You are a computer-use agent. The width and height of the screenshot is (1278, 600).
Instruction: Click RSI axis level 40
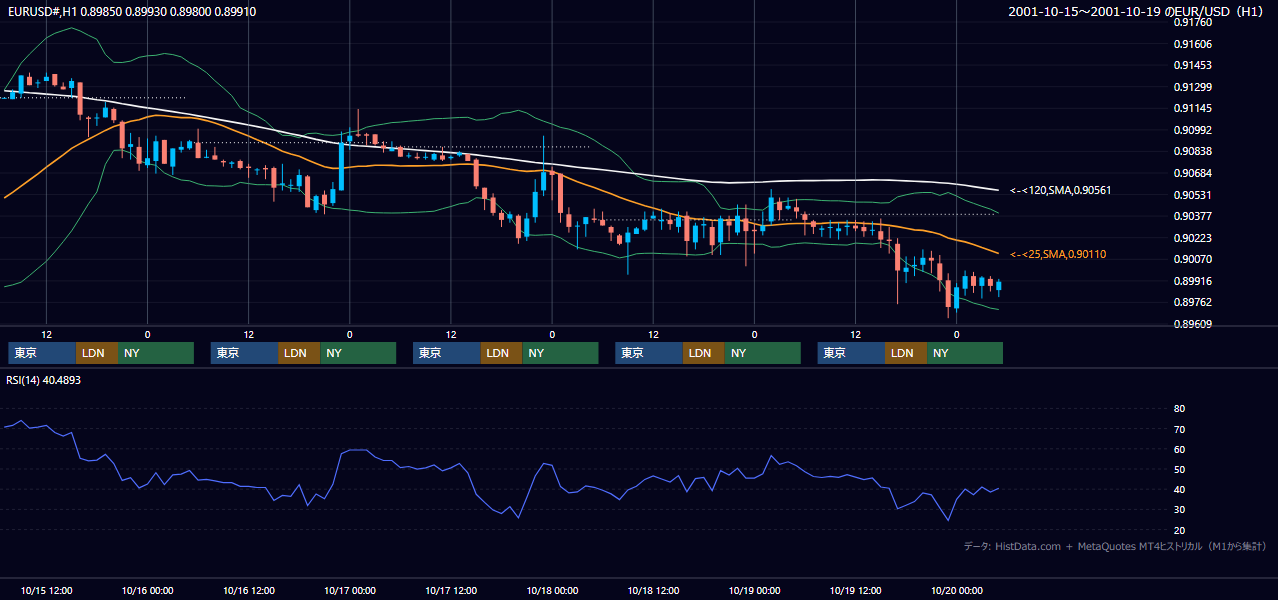(x=1179, y=489)
